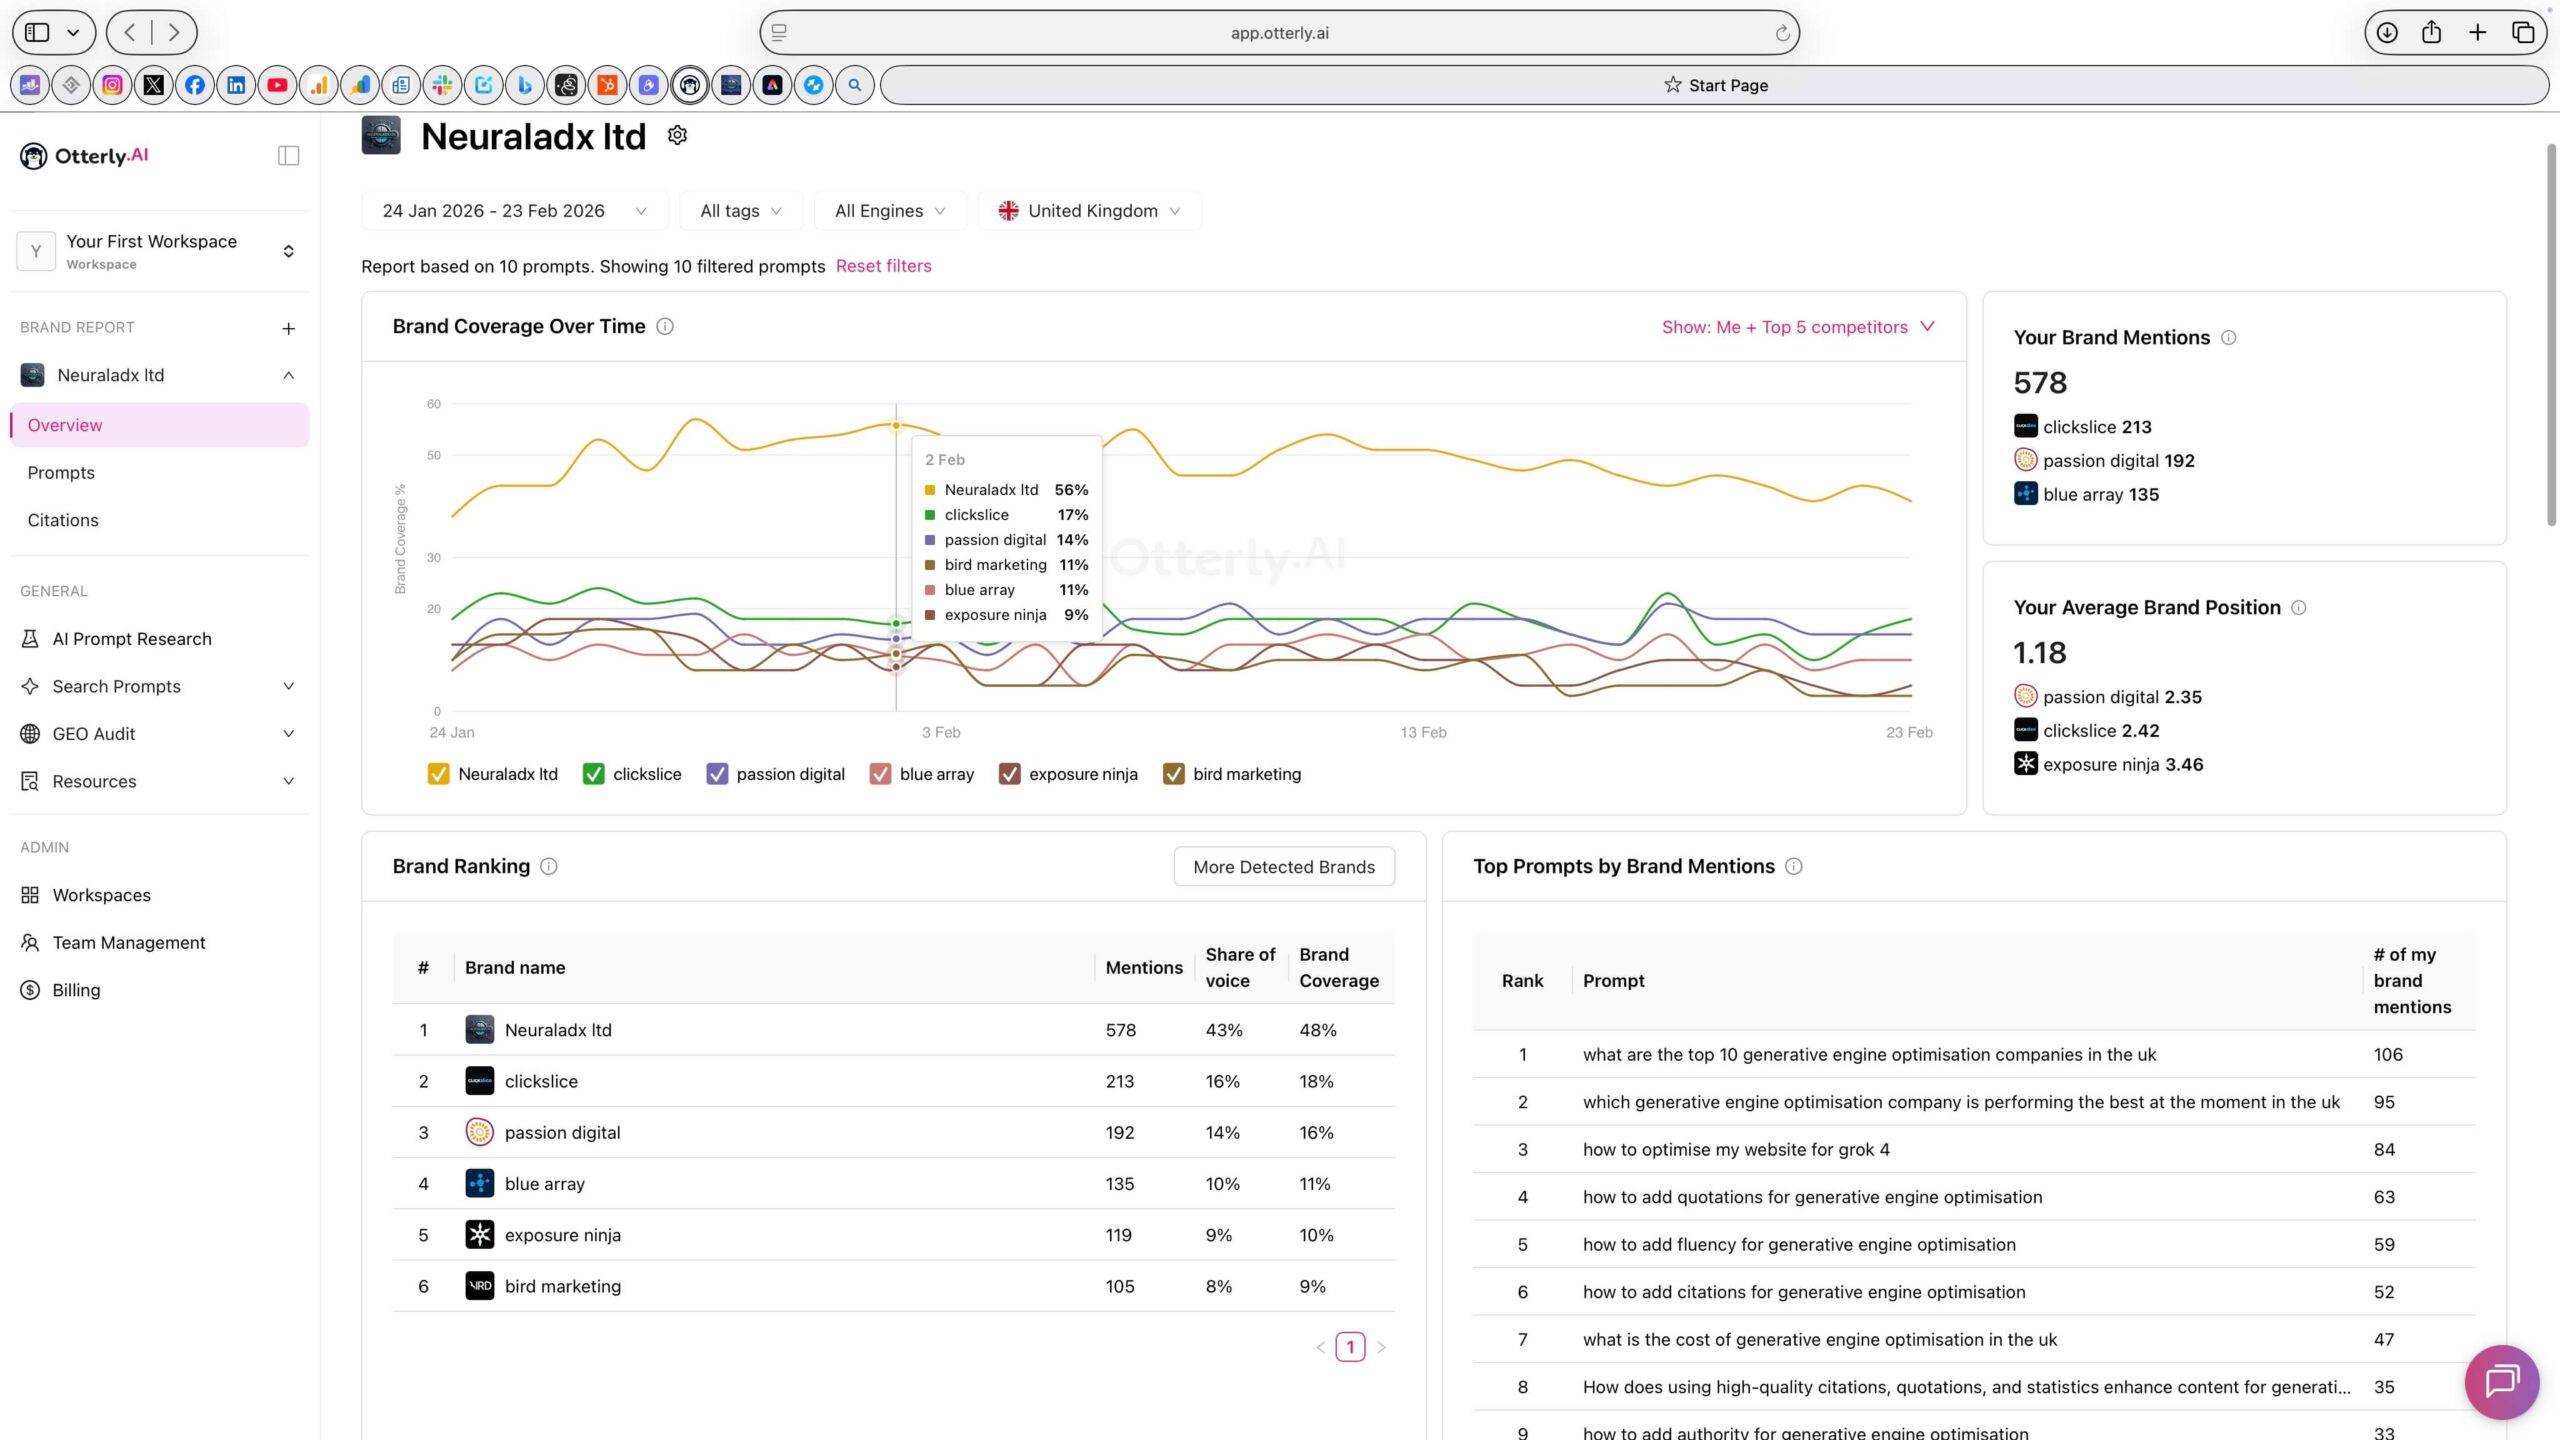Switch to the Prompts section
2560x1440 pixels.
coord(61,472)
